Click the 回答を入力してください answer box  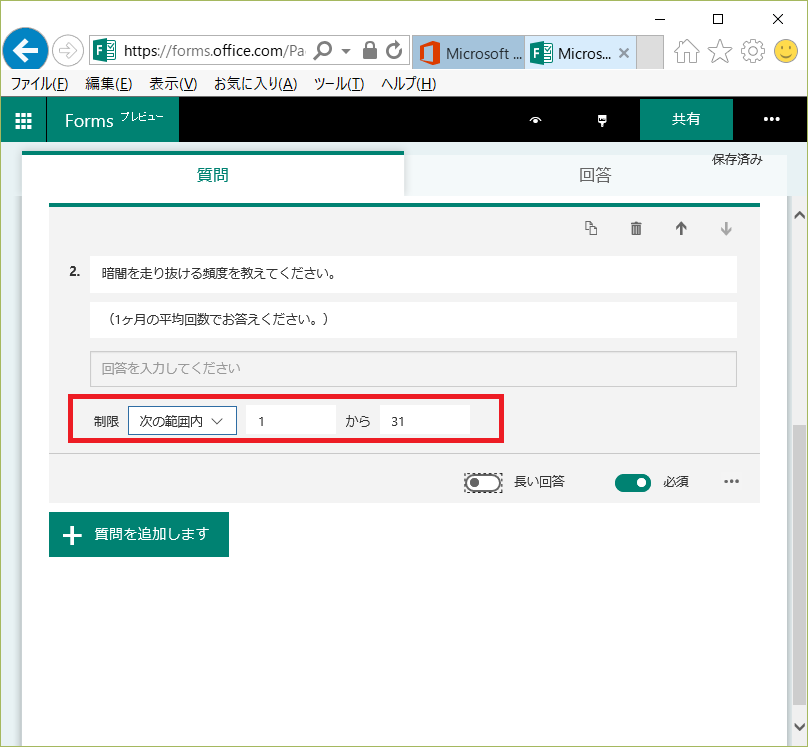(413, 369)
